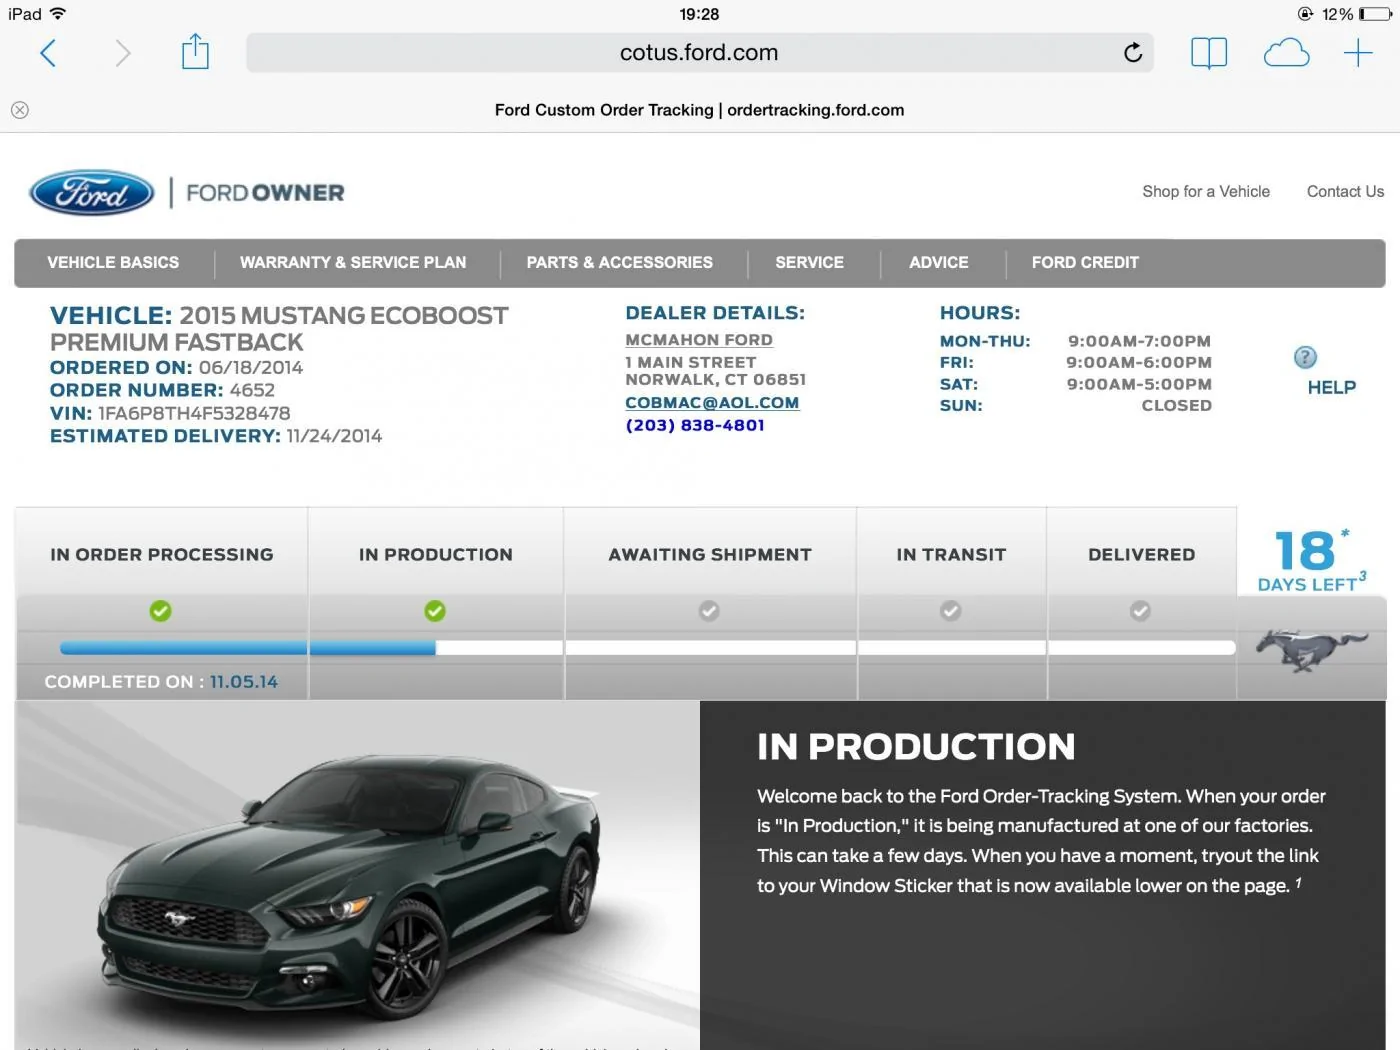
Task: Select the In Production stage
Action: click(x=436, y=555)
